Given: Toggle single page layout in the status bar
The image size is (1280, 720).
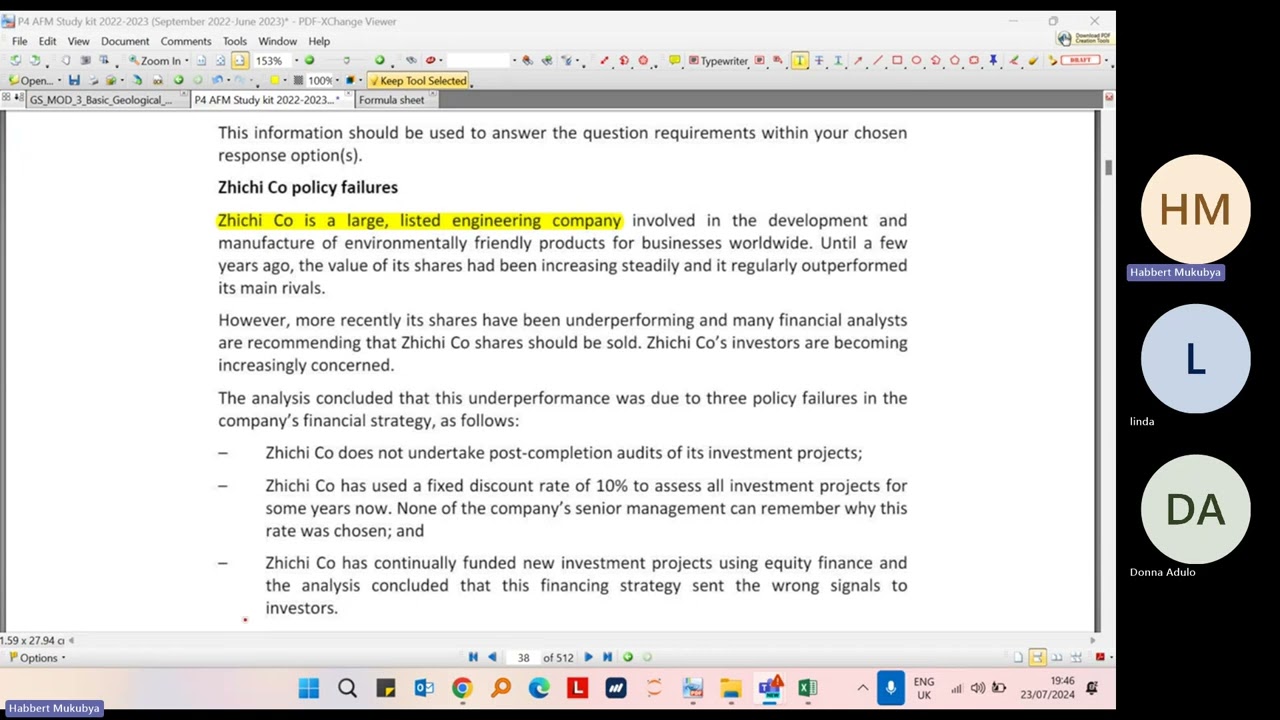Looking at the screenshot, I should pyautogui.click(x=1018, y=657).
